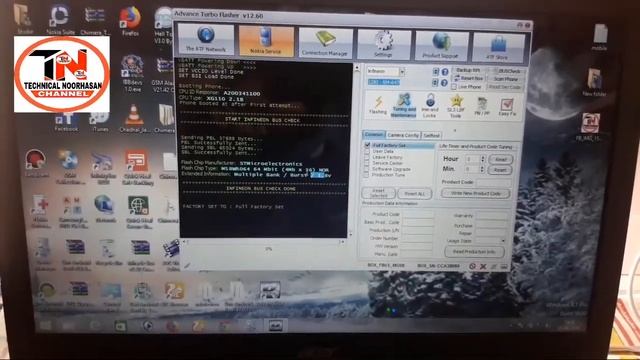This screenshot has width=640, height=360.
Task: Open the Easy Fix tool
Action: [x=507, y=107]
